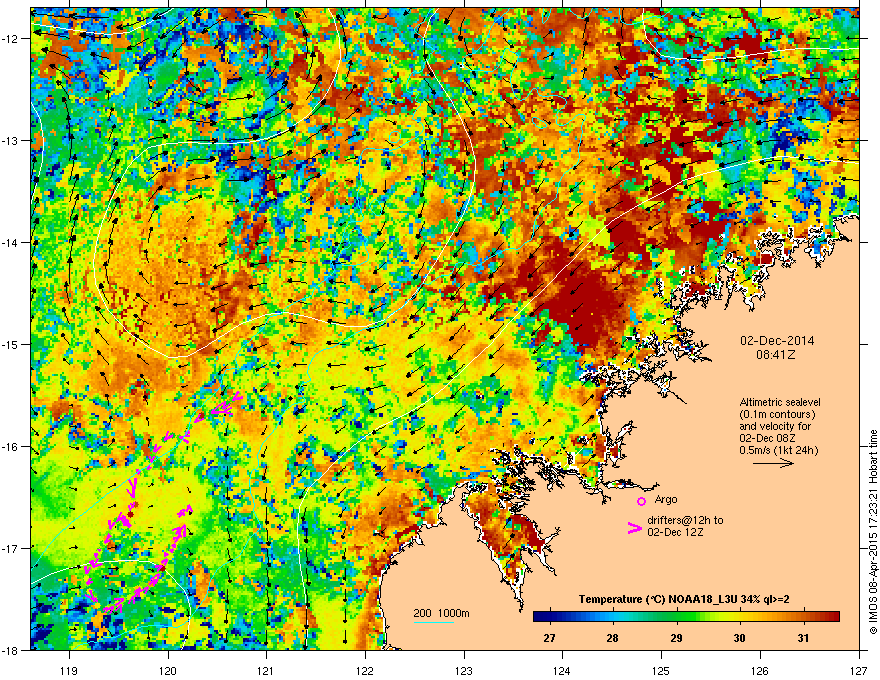Click the longitude axis label 126
This screenshot has height=680, width=880.
760,671
